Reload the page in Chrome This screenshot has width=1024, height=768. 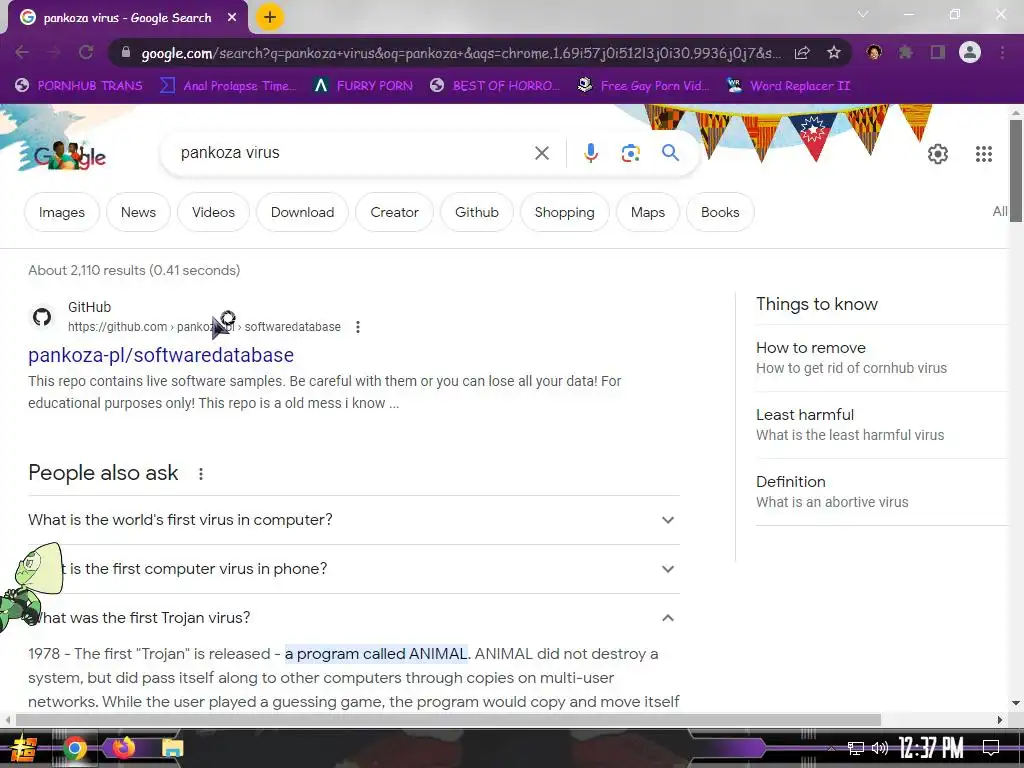click(86, 52)
